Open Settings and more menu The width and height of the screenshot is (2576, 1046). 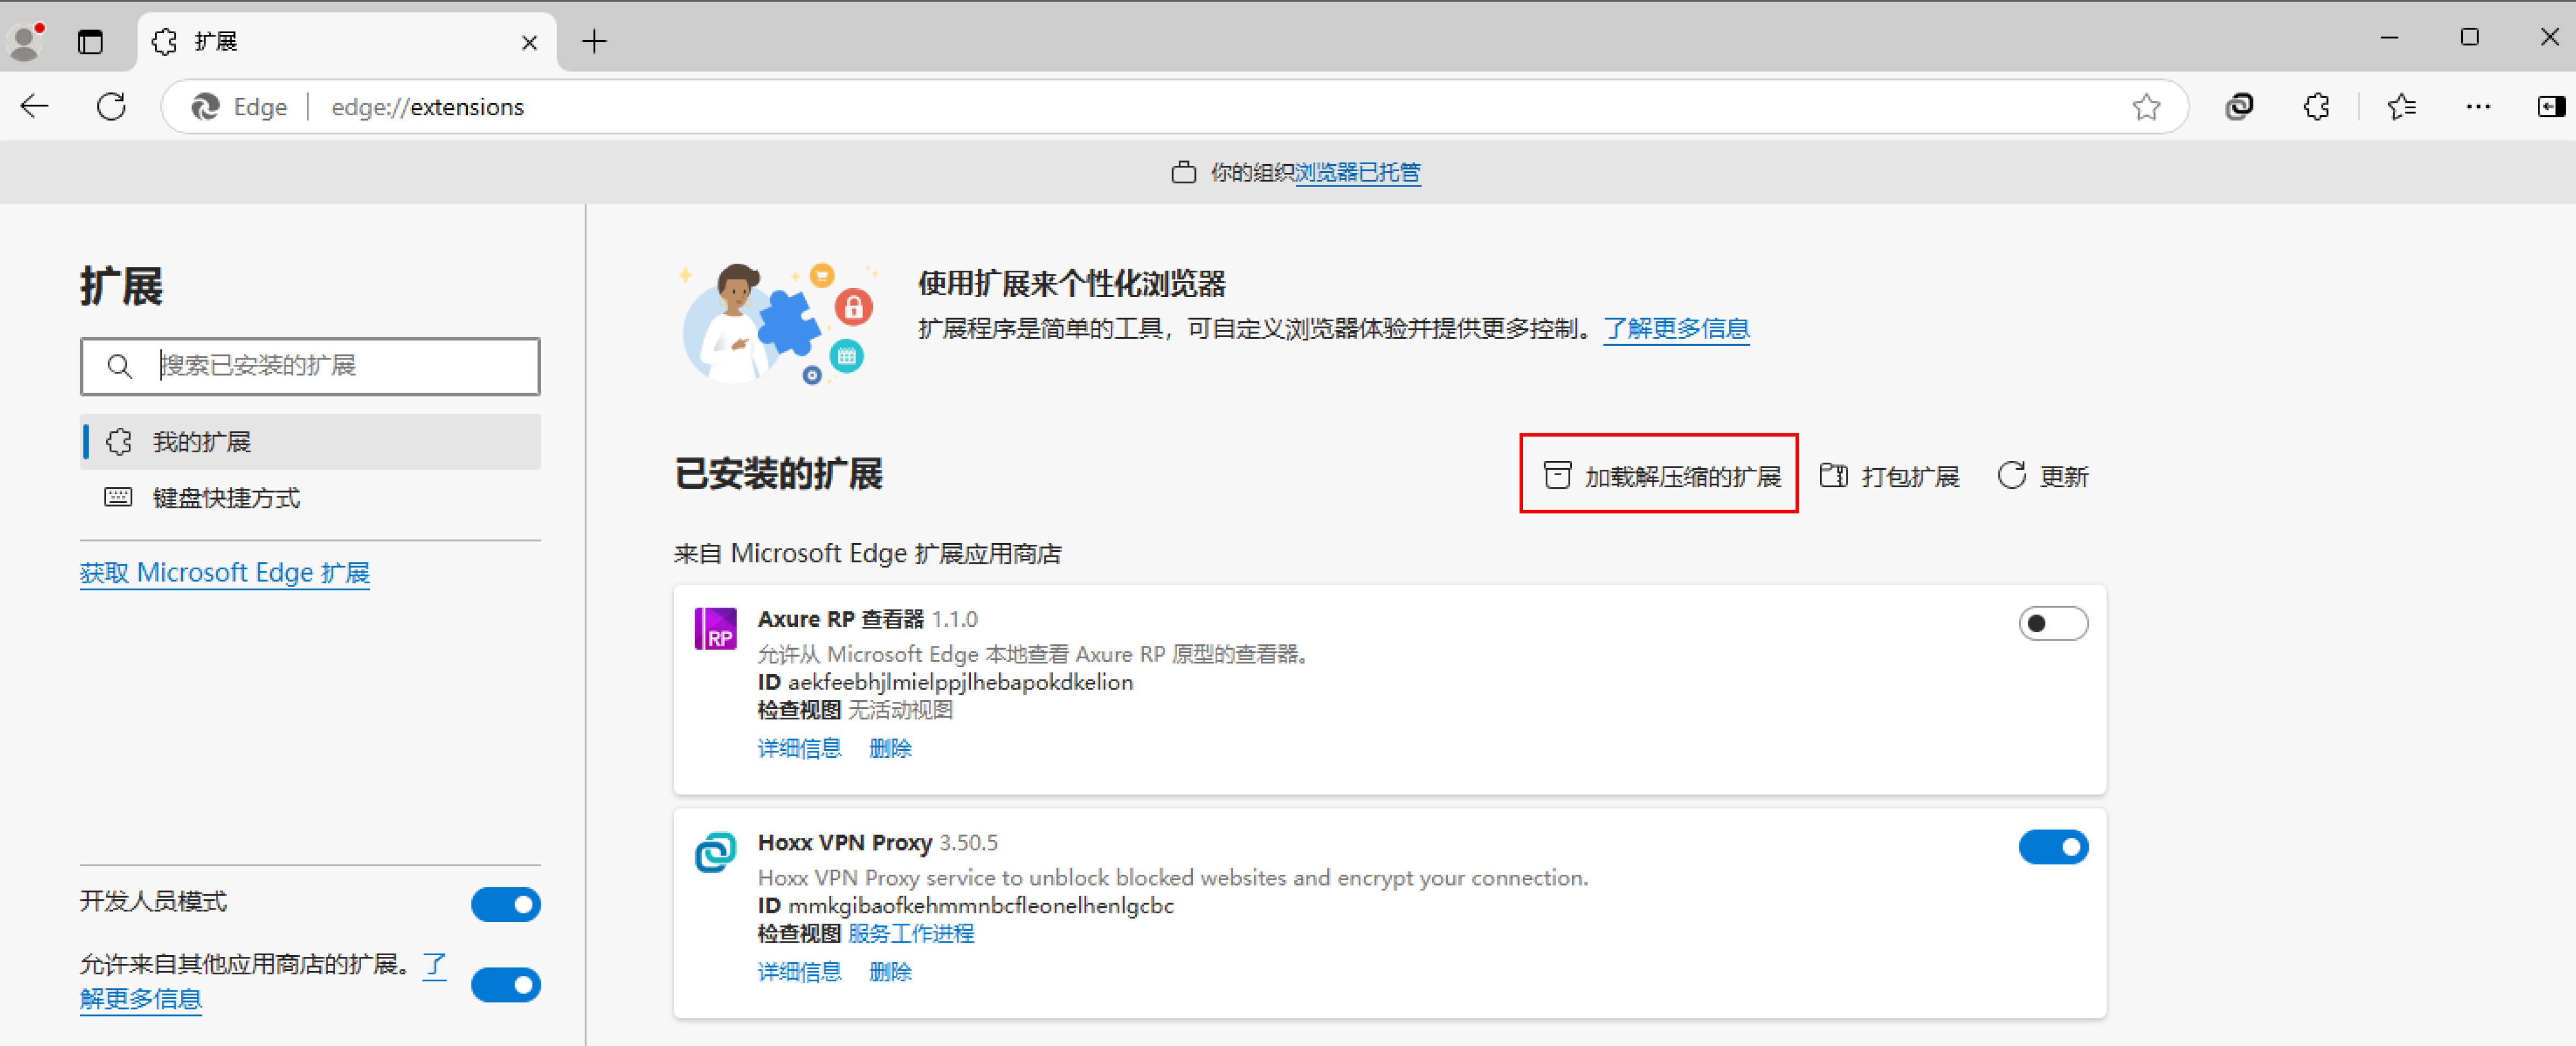click(2478, 106)
